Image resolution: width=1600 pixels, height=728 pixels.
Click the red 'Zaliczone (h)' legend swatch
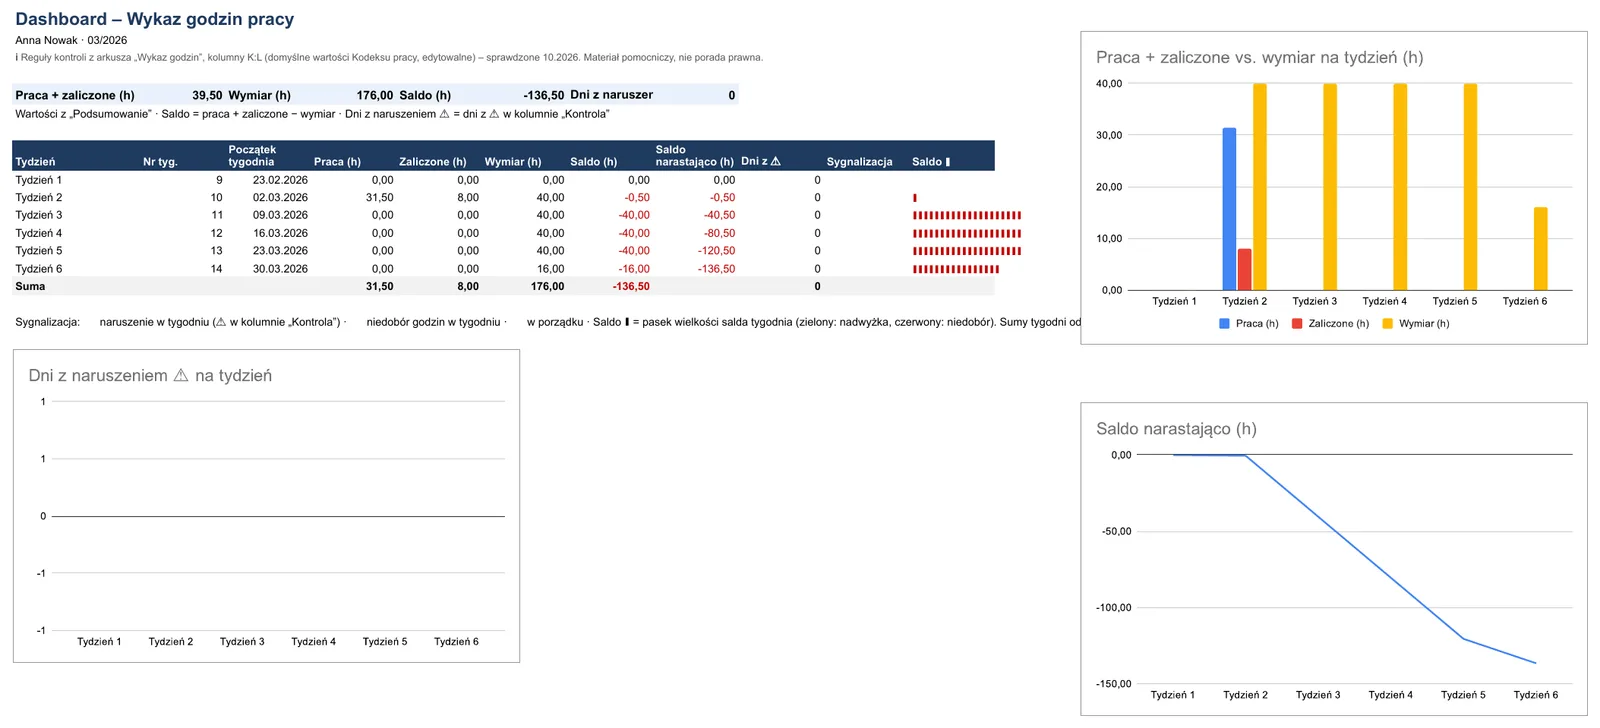click(x=1297, y=323)
